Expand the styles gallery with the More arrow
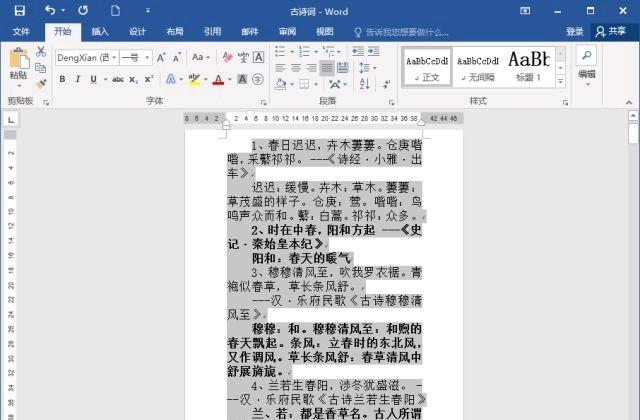640x420 pixels. (x=560, y=81)
